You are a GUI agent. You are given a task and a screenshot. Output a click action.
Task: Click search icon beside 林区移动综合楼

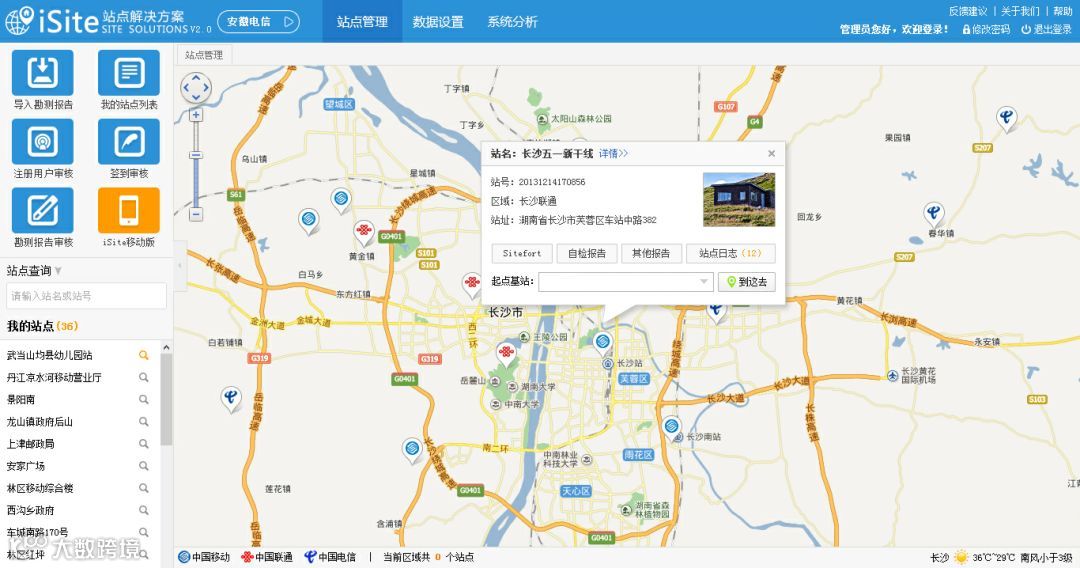click(143, 488)
